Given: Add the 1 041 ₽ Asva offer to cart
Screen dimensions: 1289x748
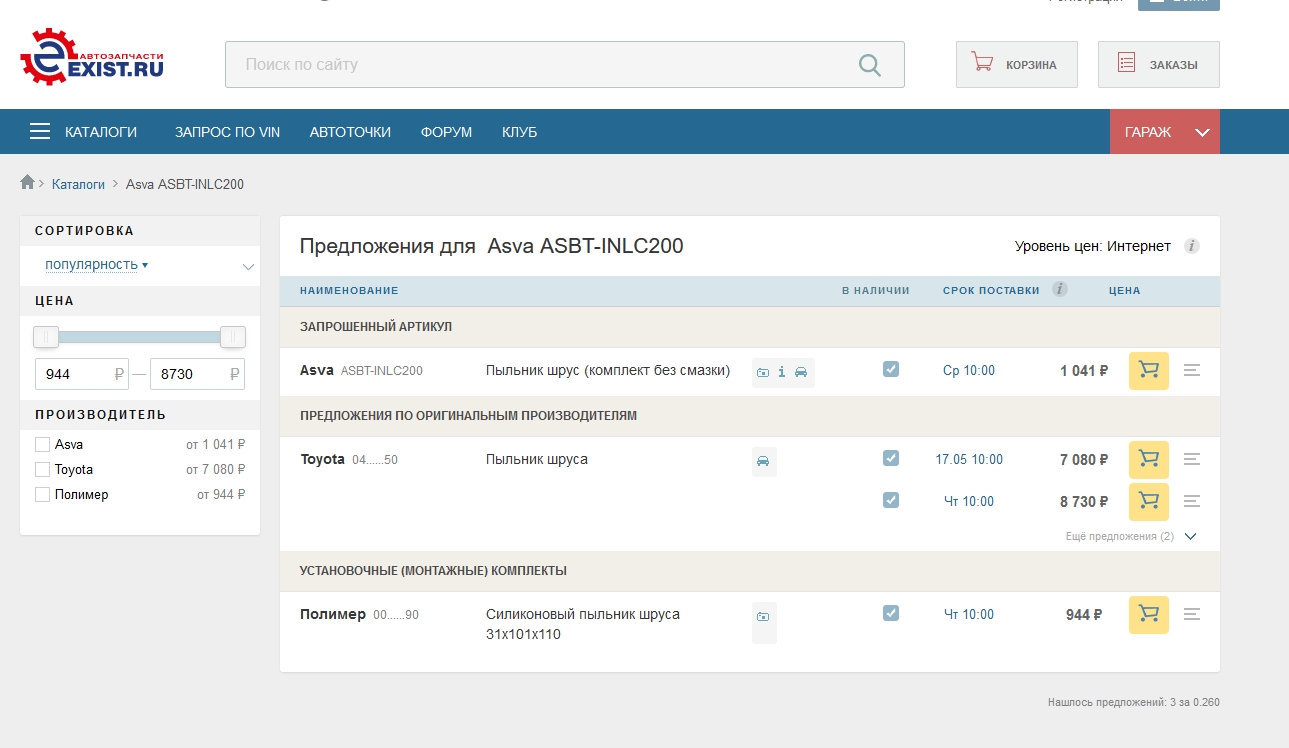Looking at the screenshot, I should click(x=1149, y=371).
